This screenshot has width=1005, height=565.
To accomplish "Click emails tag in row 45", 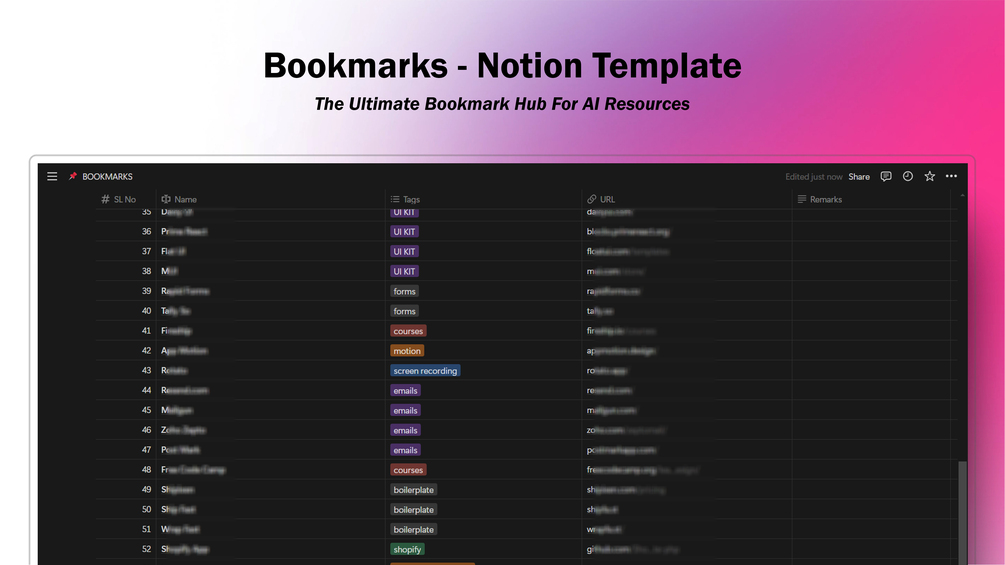I will [x=405, y=410].
